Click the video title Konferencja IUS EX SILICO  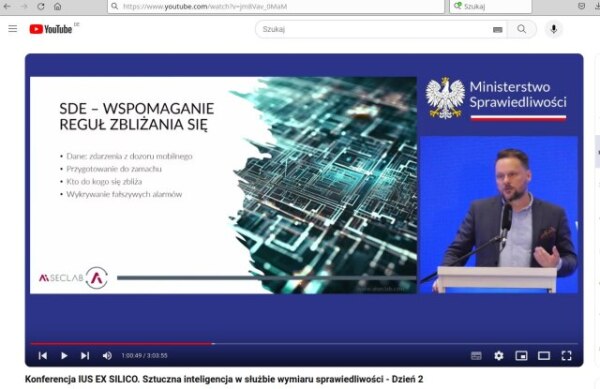pos(224,379)
